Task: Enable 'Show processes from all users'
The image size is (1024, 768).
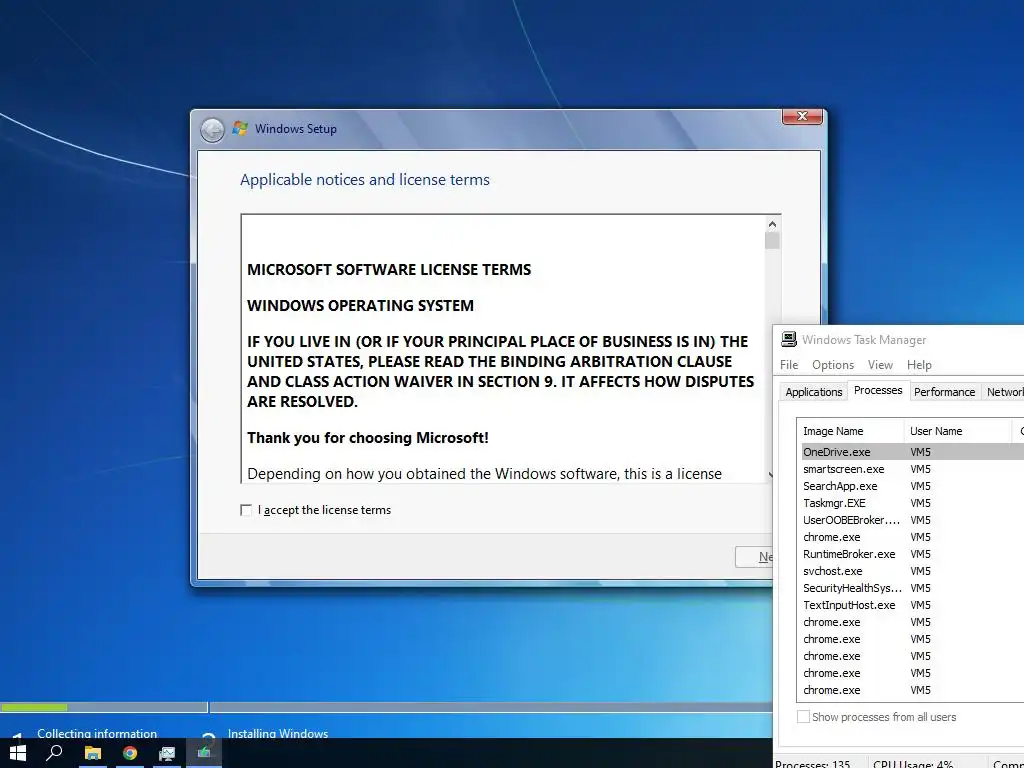Action: (803, 716)
